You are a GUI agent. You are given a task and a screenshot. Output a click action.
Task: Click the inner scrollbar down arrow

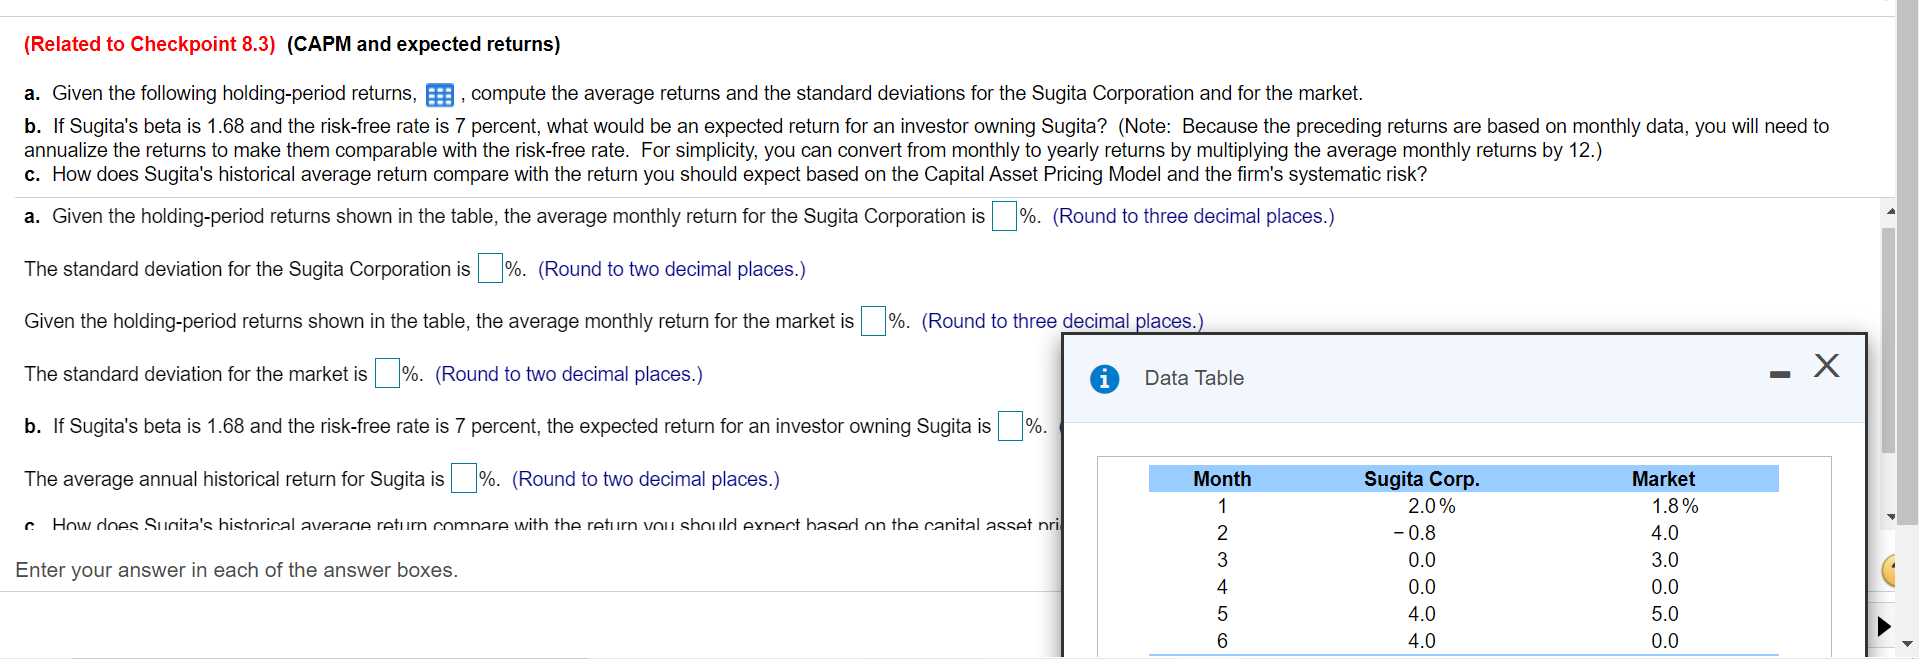pos(1889,517)
